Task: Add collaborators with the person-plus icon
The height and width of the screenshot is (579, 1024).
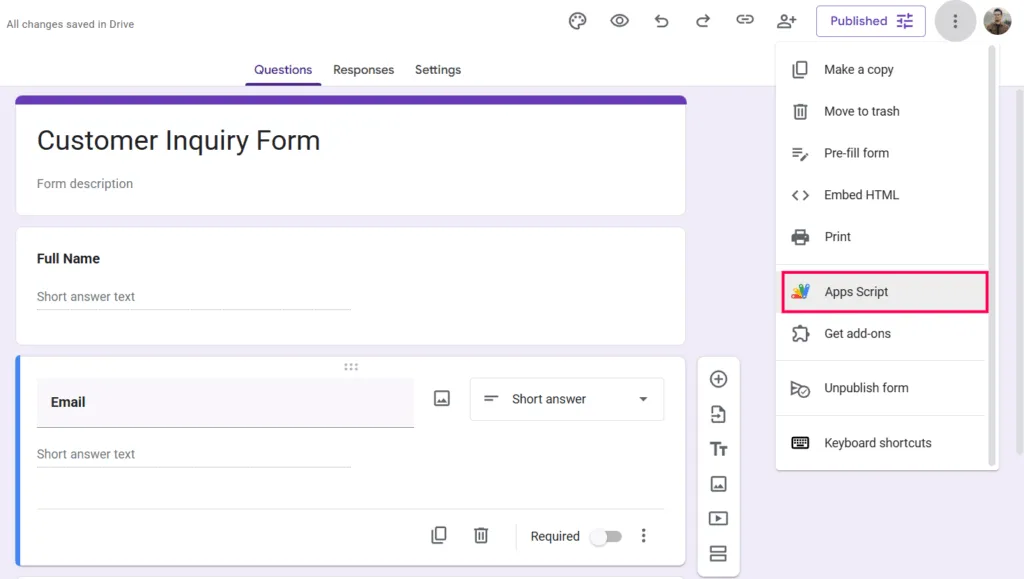Action: coord(787,20)
